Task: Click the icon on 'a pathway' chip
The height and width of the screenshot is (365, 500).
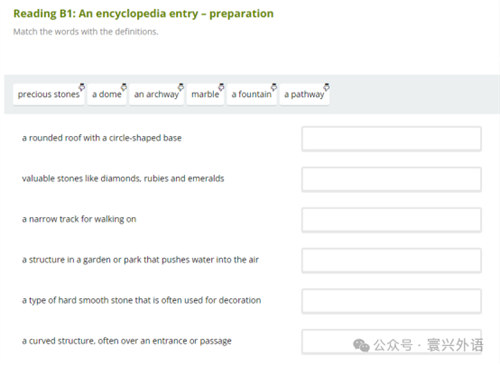Action: (326, 87)
